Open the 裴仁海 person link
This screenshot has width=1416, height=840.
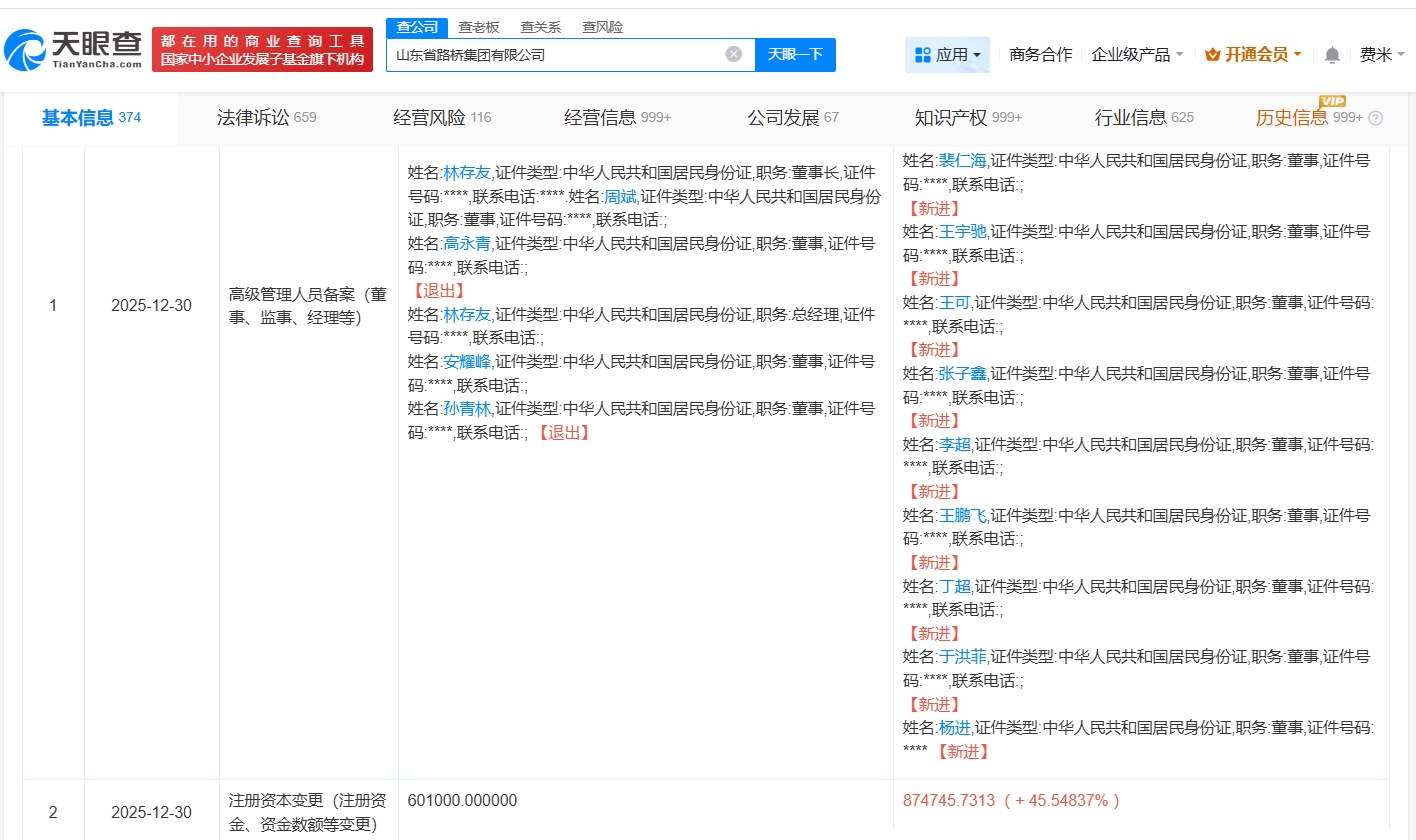pyautogui.click(x=962, y=160)
